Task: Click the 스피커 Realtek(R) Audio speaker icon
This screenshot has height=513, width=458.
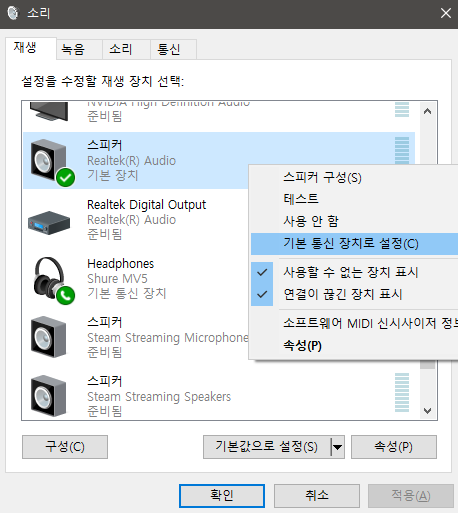Action: pyautogui.click(x=48, y=160)
